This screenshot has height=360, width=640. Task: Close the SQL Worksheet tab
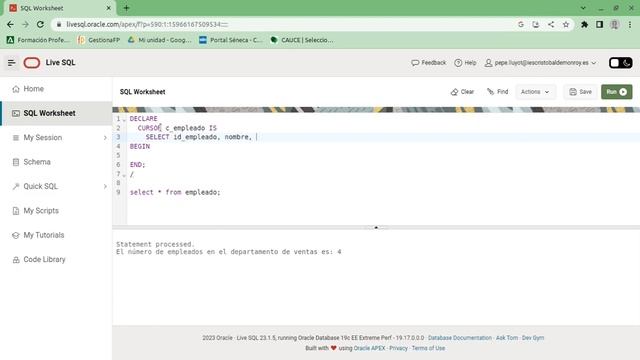(109, 8)
